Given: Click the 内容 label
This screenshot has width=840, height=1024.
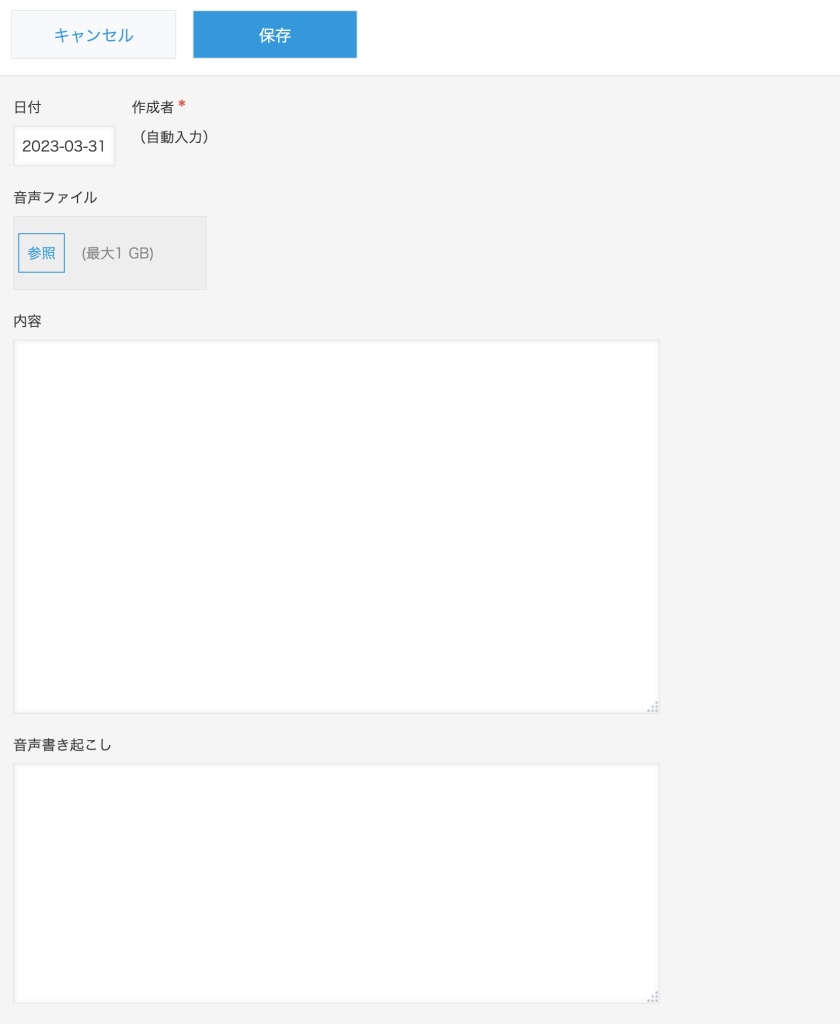Looking at the screenshot, I should coord(27,321).
